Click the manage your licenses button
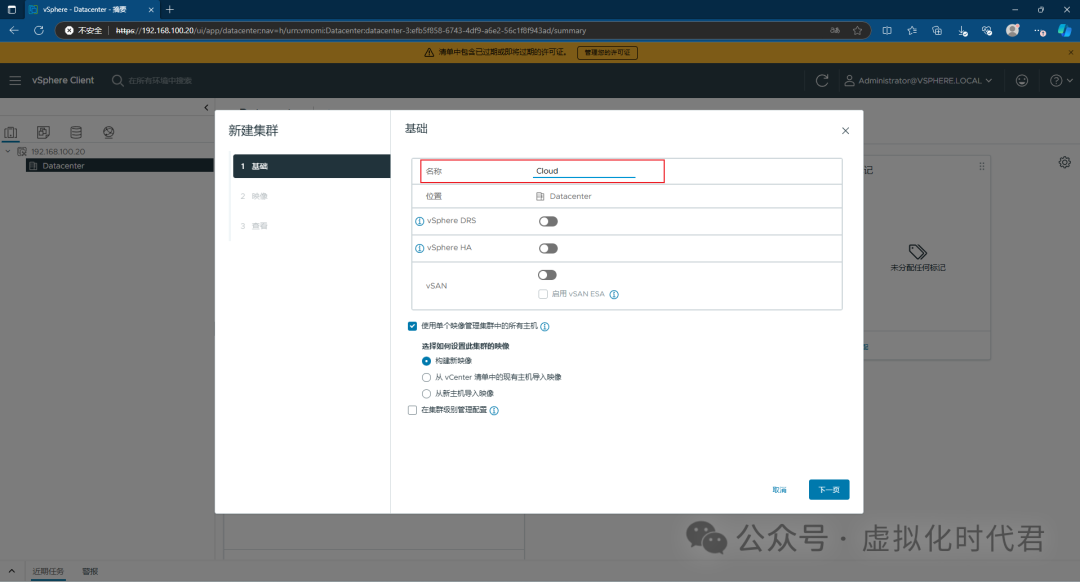This screenshot has height=582, width=1080. point(608,52)
